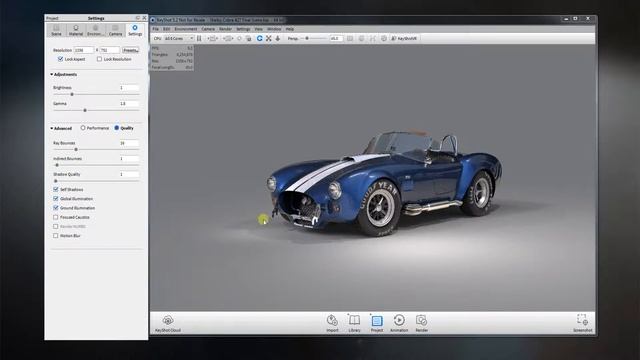Click the Indirect Bounces slider handle
This screenshot has width=640, height=360.
point(57,165)
